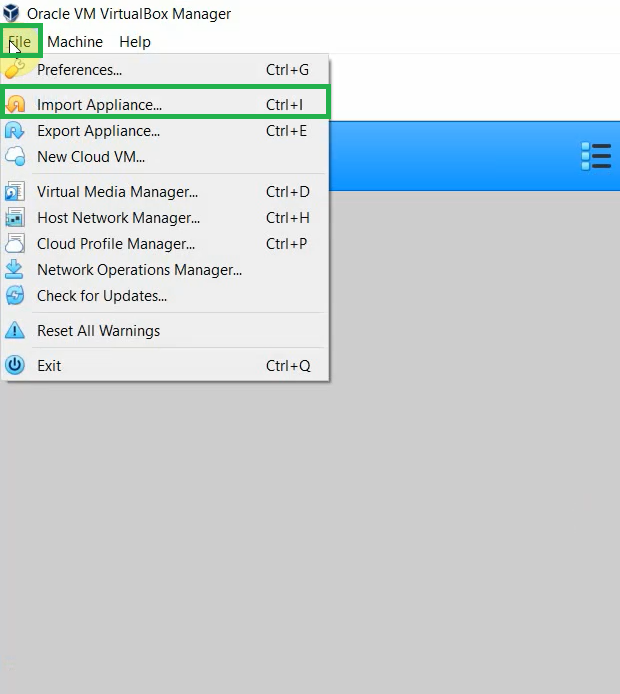This screenshot has width=620, height=694.
Task: Open the Help menu
Action: [x=135, y=42]
